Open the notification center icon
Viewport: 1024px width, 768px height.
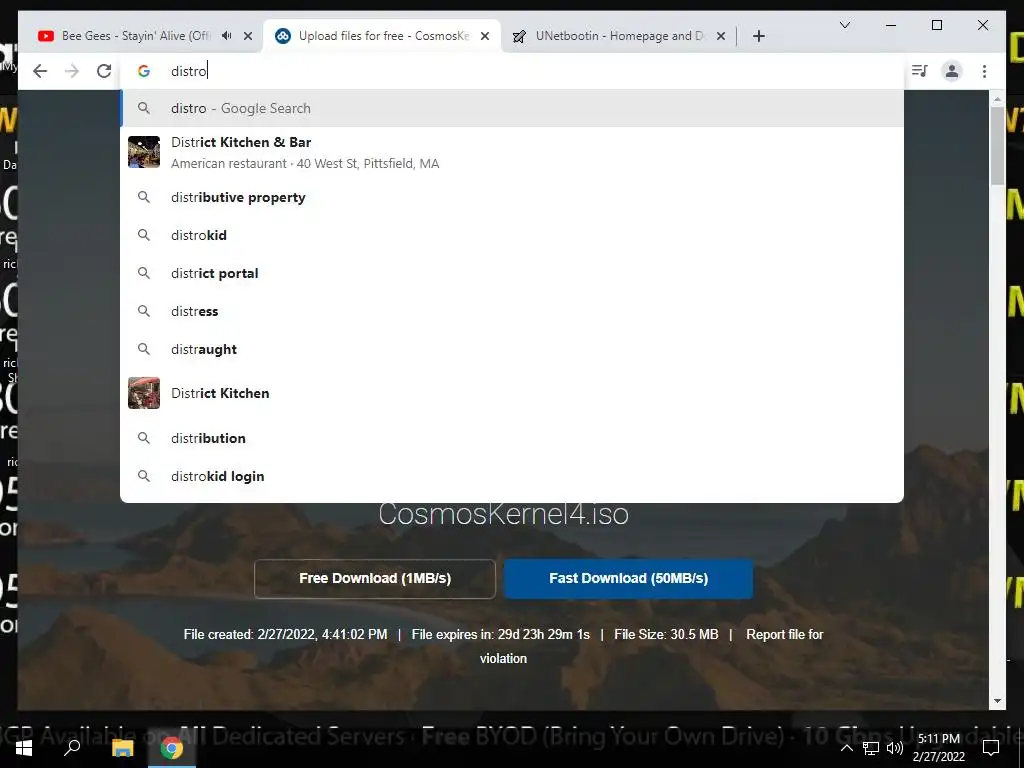point(991,748)
